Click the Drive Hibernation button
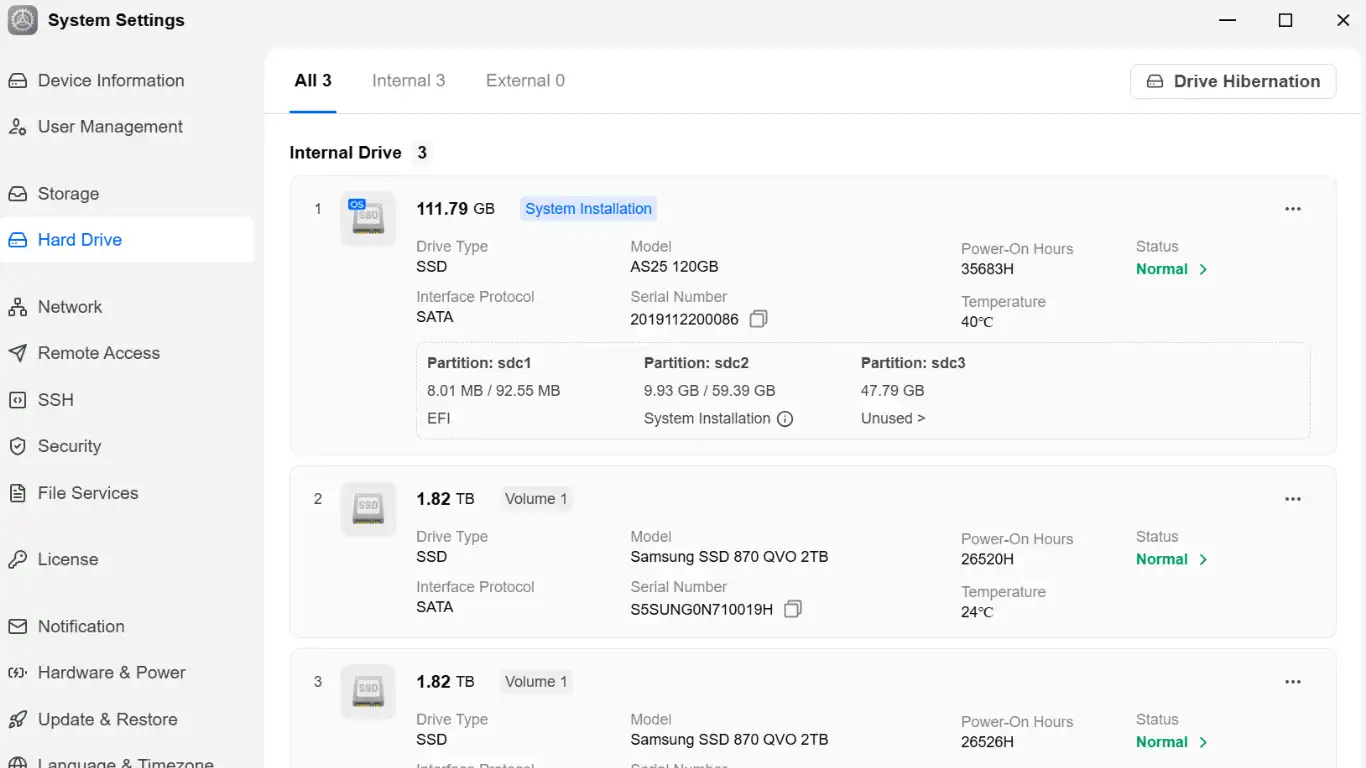1366x768 pixels. click(x=1233, y=82)
